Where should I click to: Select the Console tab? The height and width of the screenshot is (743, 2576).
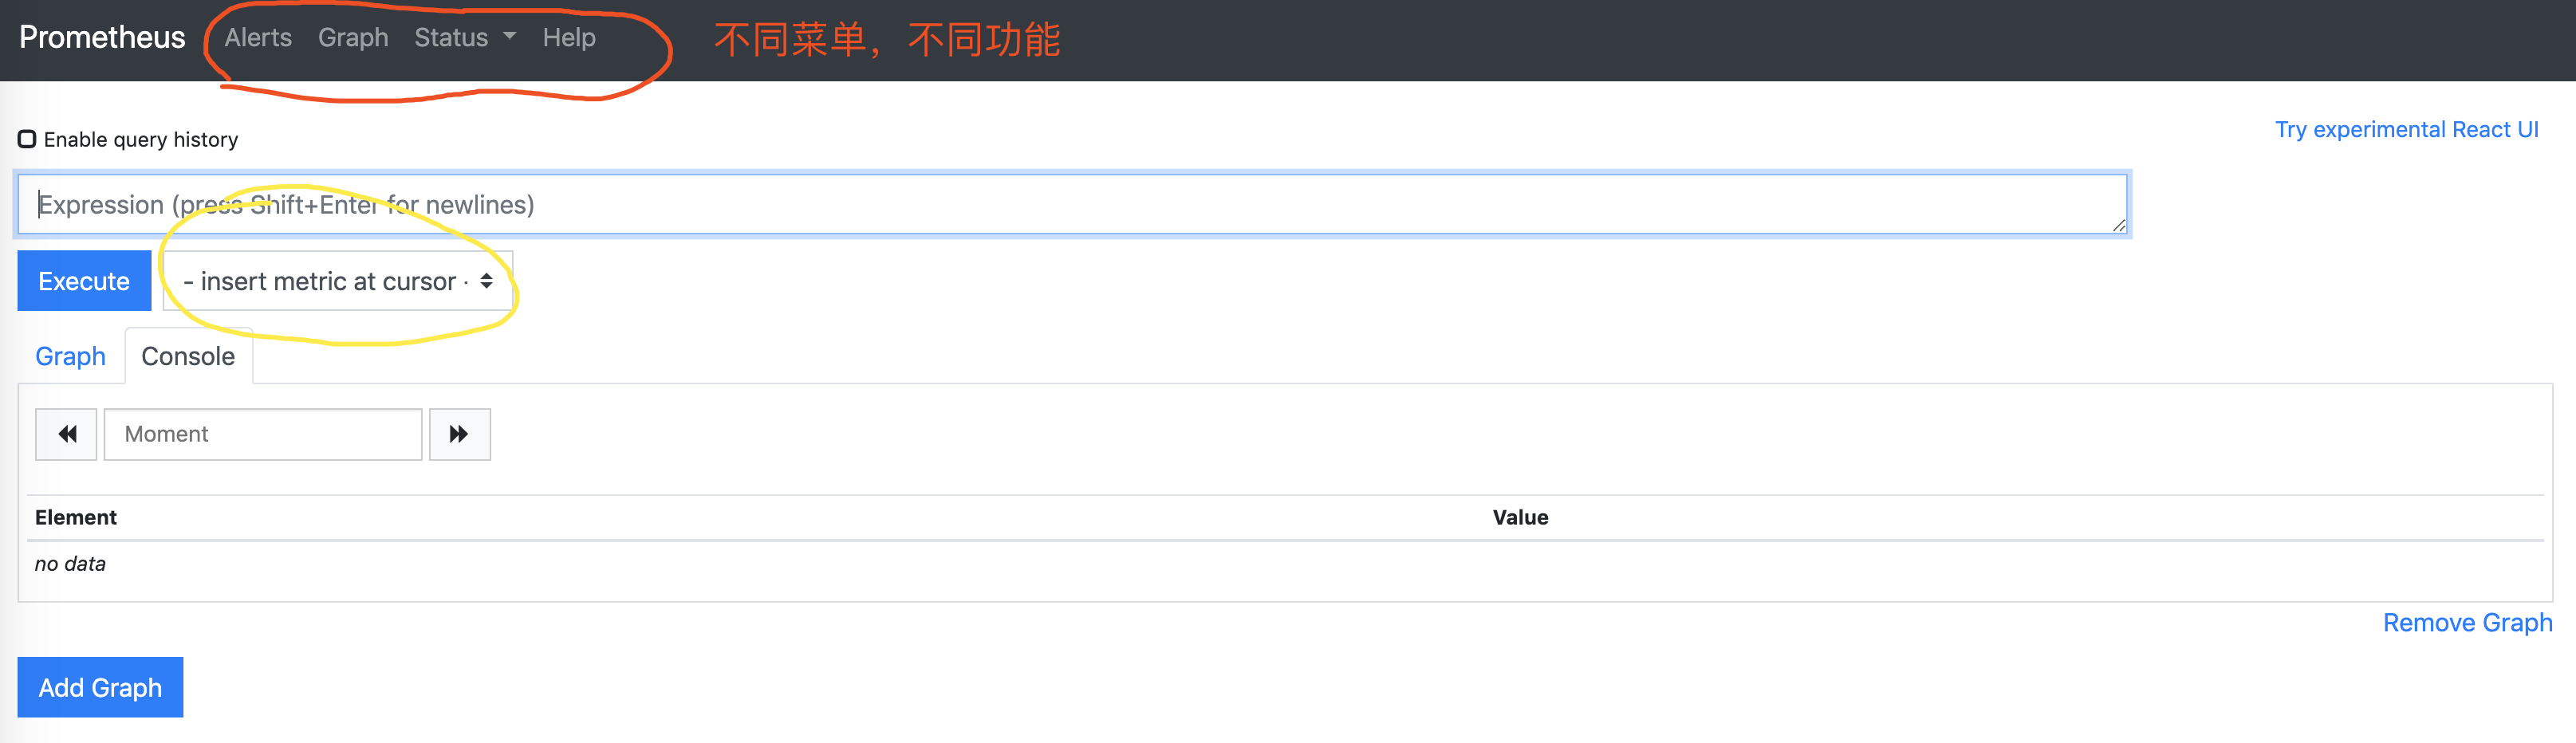(188, 356)
